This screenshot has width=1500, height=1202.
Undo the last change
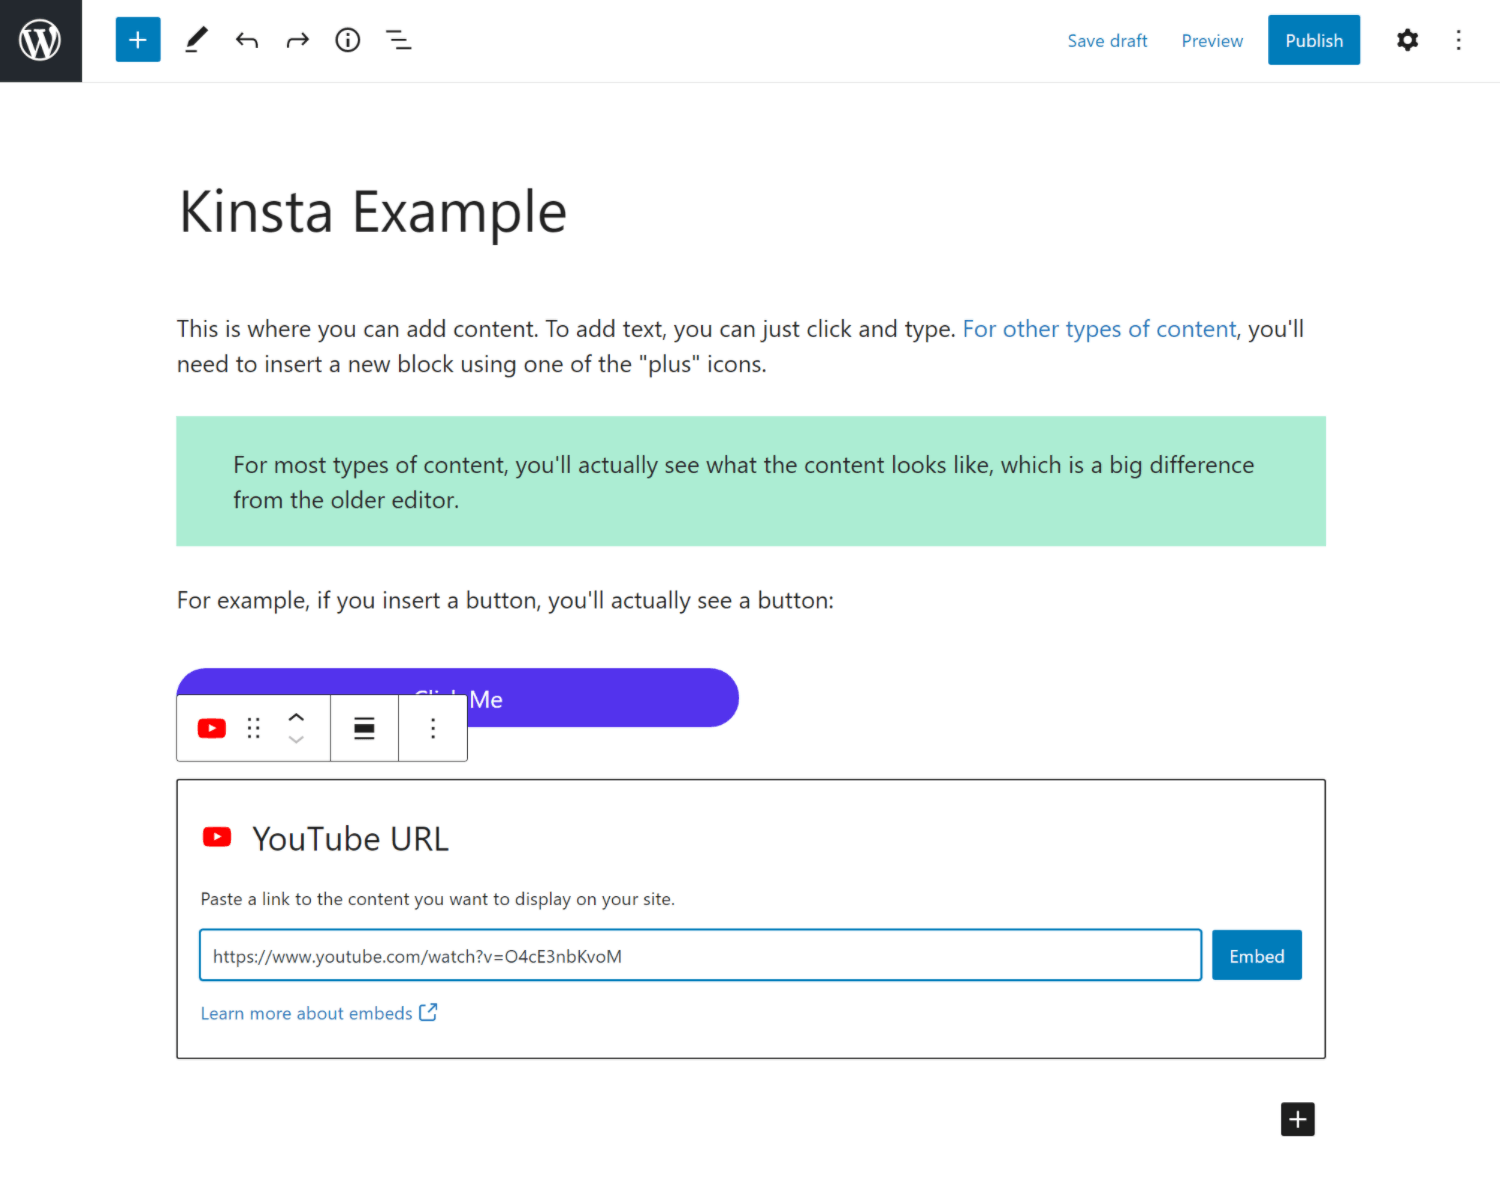tap(247, 40)
